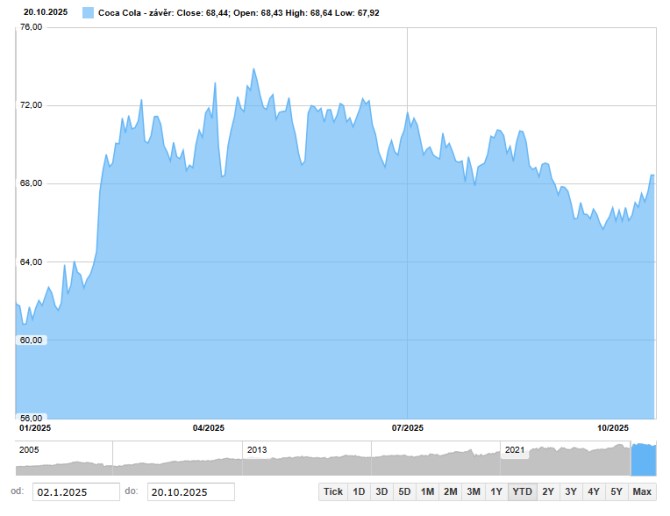Click highlighted selection in overview navigator
Viewport: 670px width, 516px height.
coord(643,459)
